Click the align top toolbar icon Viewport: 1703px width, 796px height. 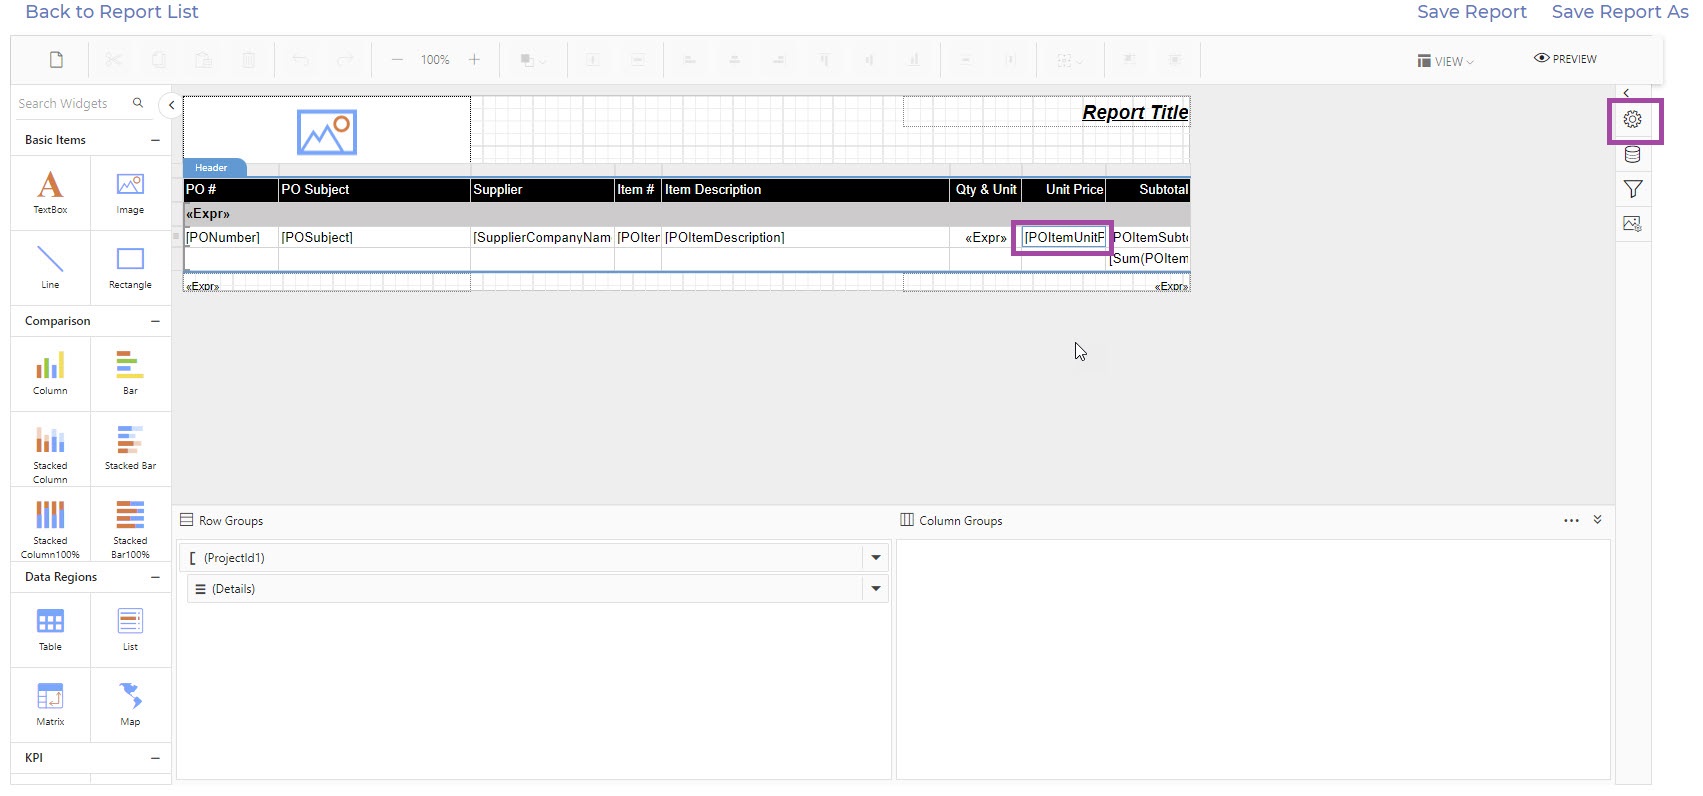pos(824,60)
